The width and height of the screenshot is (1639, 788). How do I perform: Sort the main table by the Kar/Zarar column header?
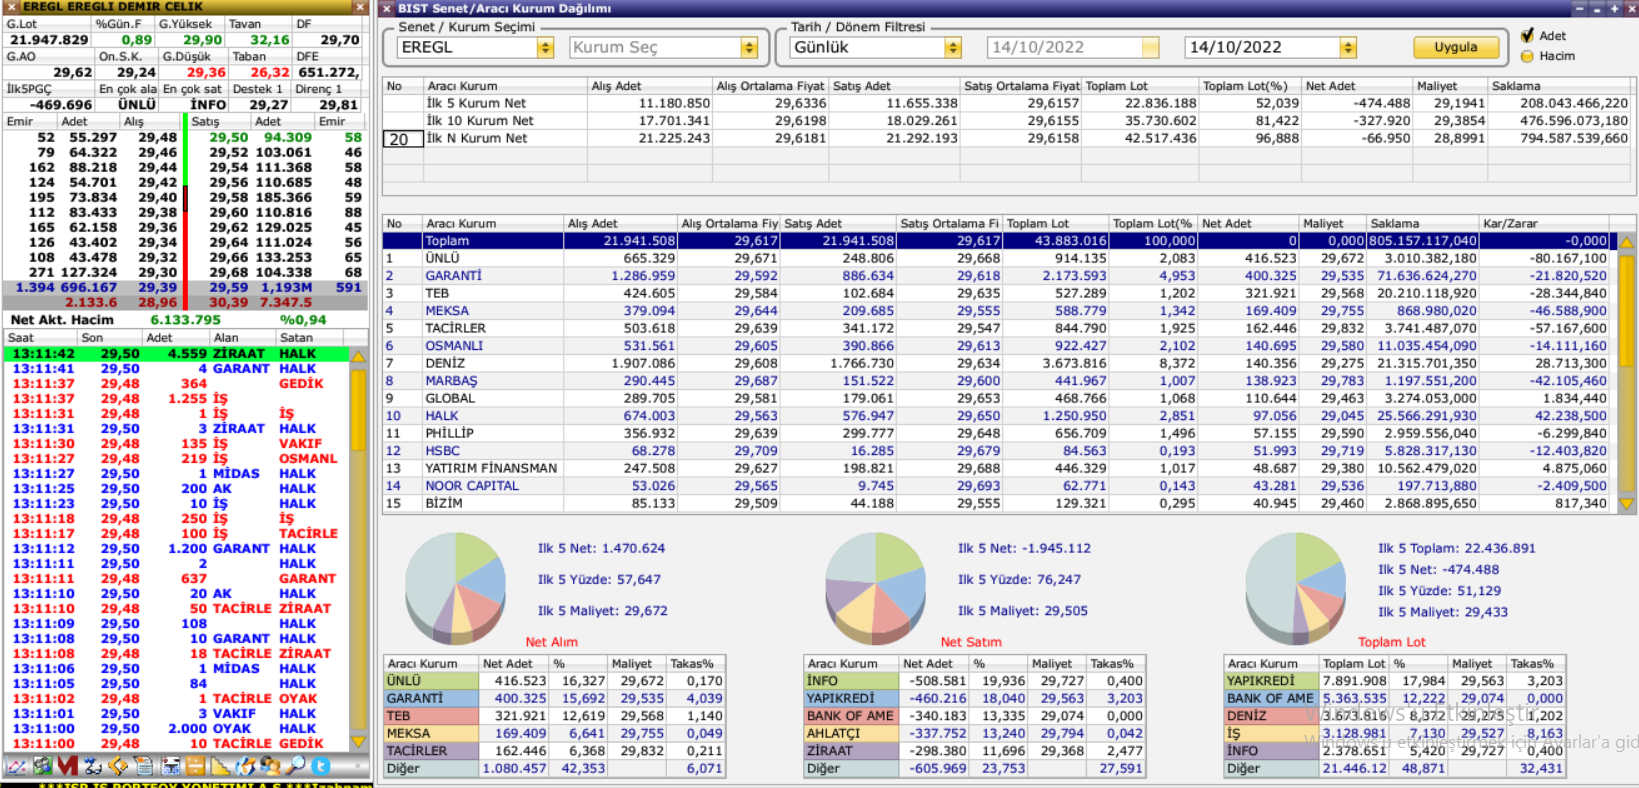pos(1543,224)
